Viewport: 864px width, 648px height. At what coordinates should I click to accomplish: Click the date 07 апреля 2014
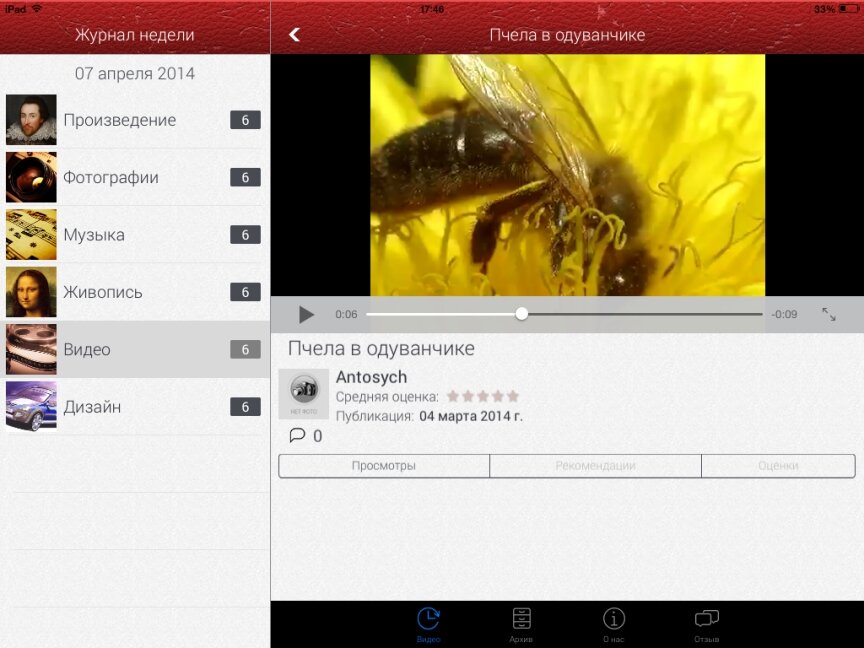[x=135, y=73]
